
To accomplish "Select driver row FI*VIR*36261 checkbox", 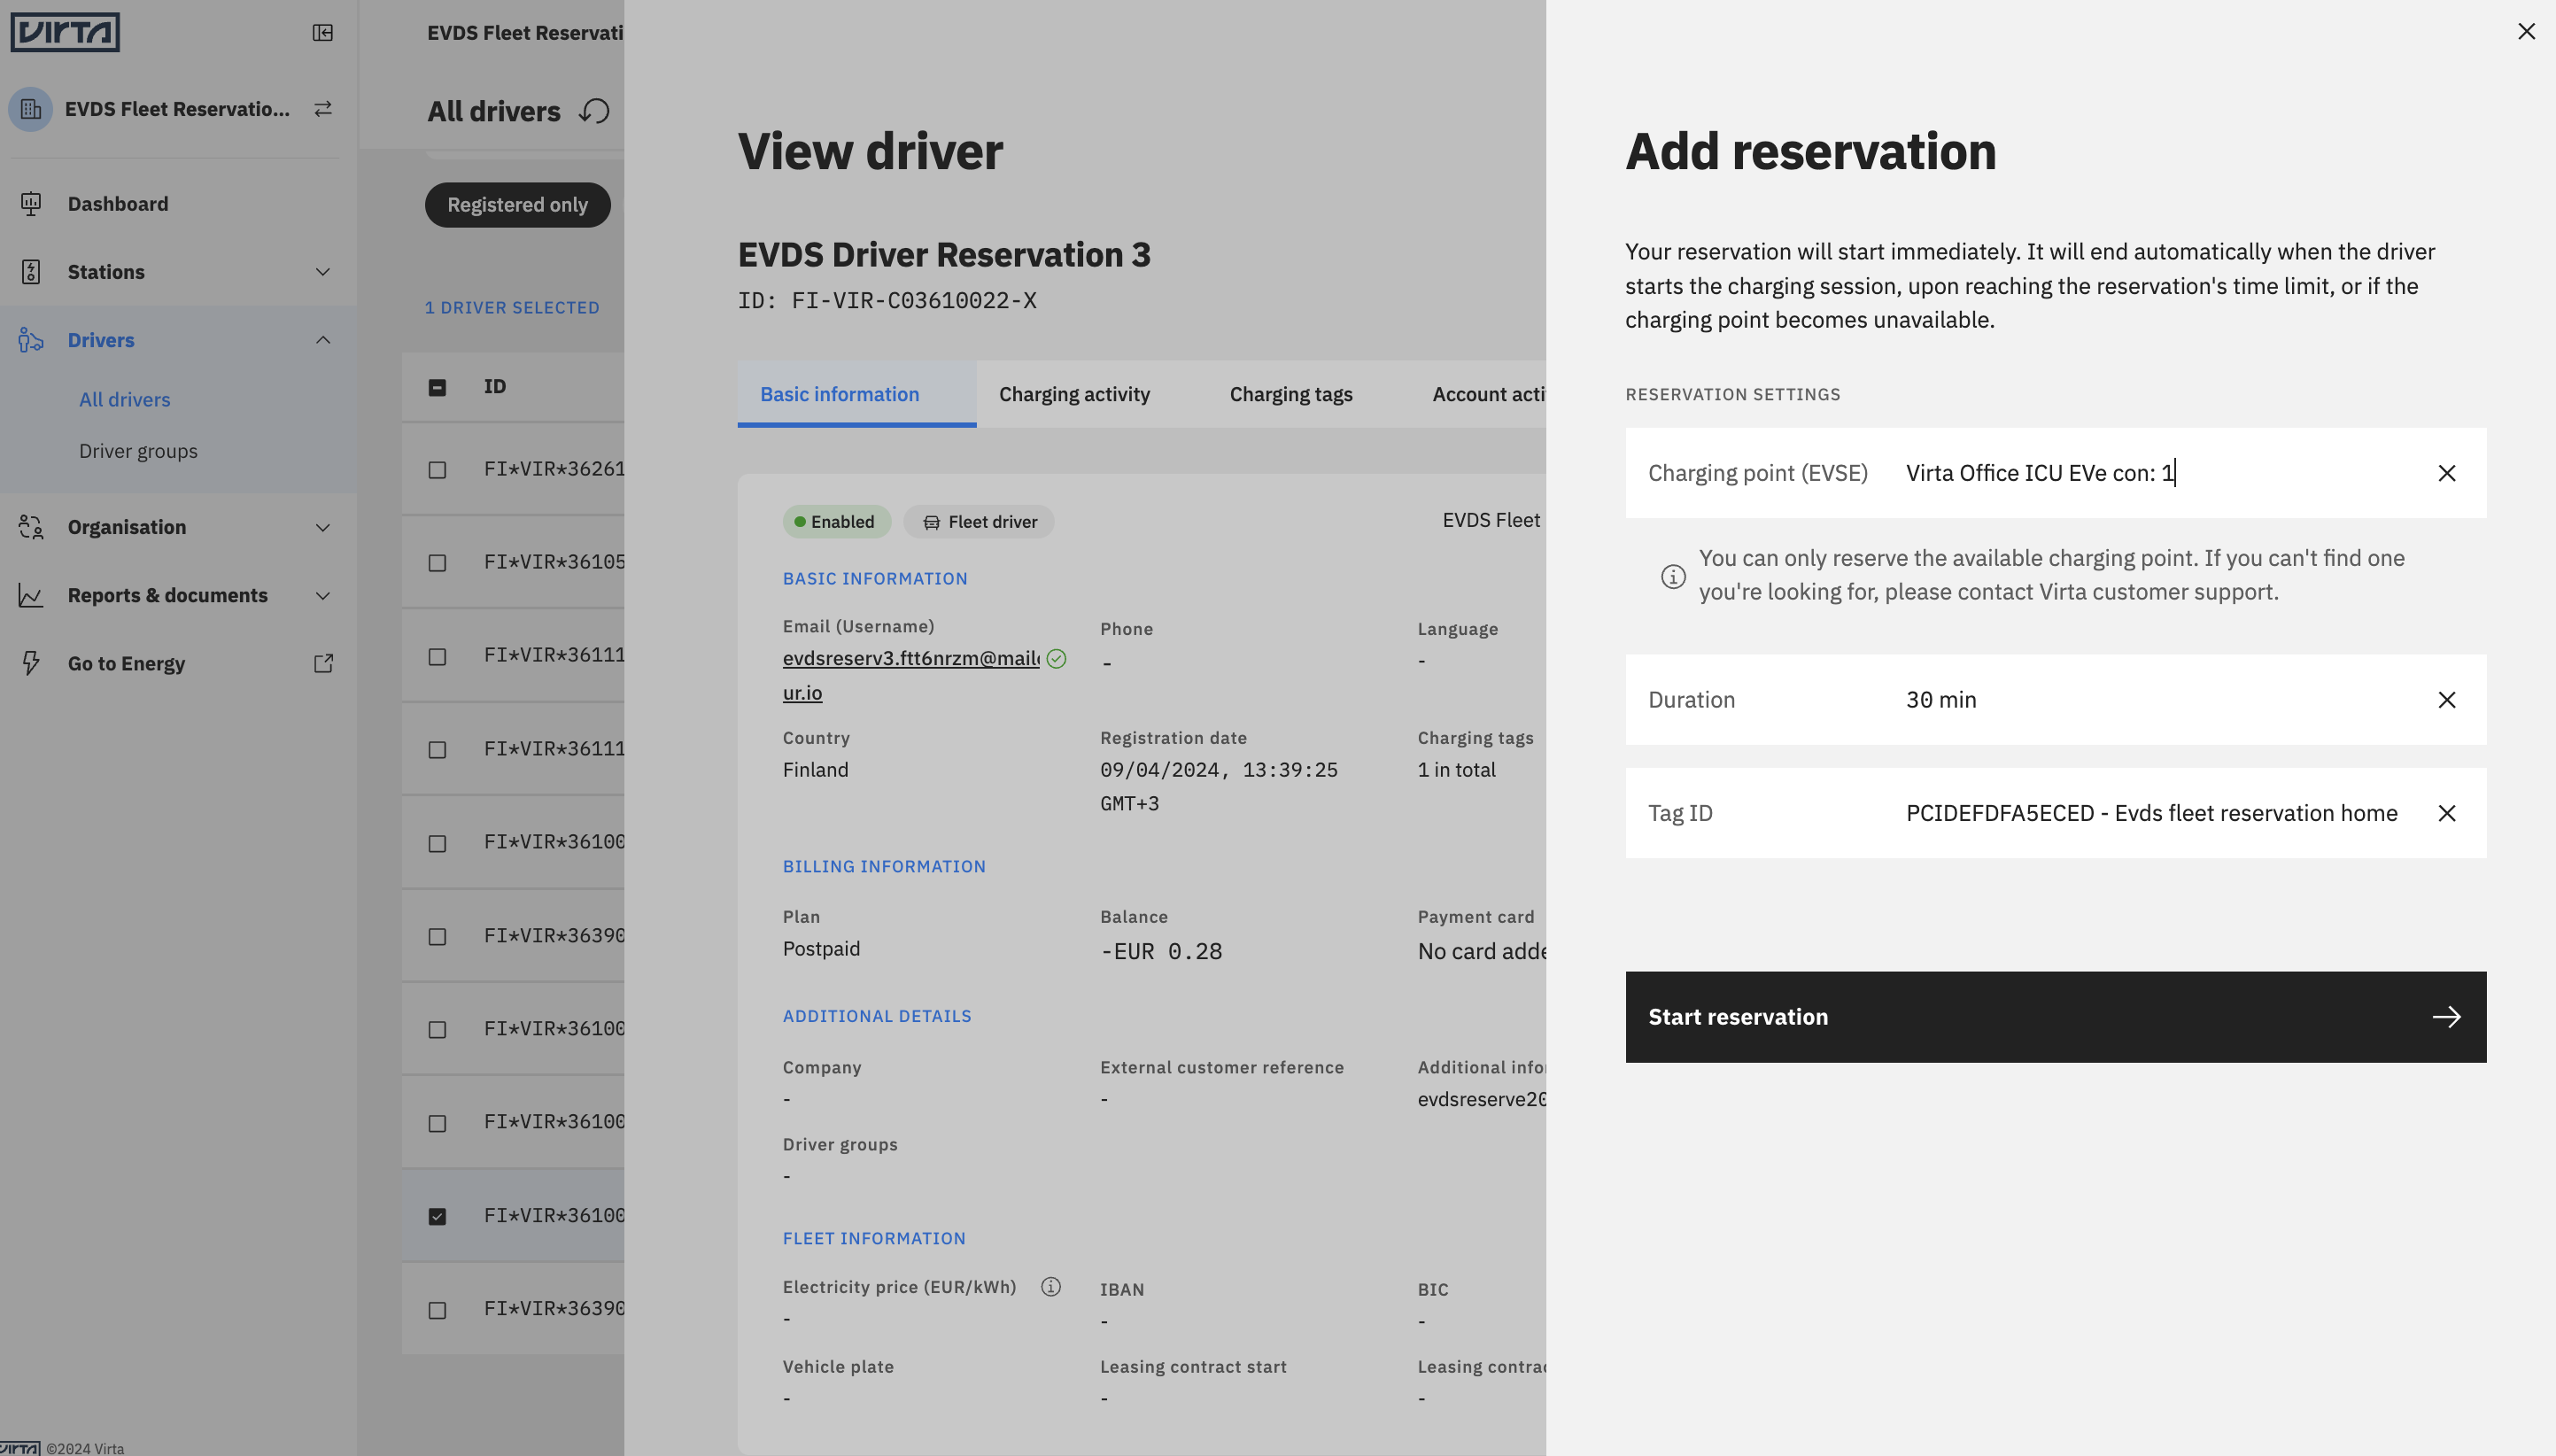I will [437, 470].
